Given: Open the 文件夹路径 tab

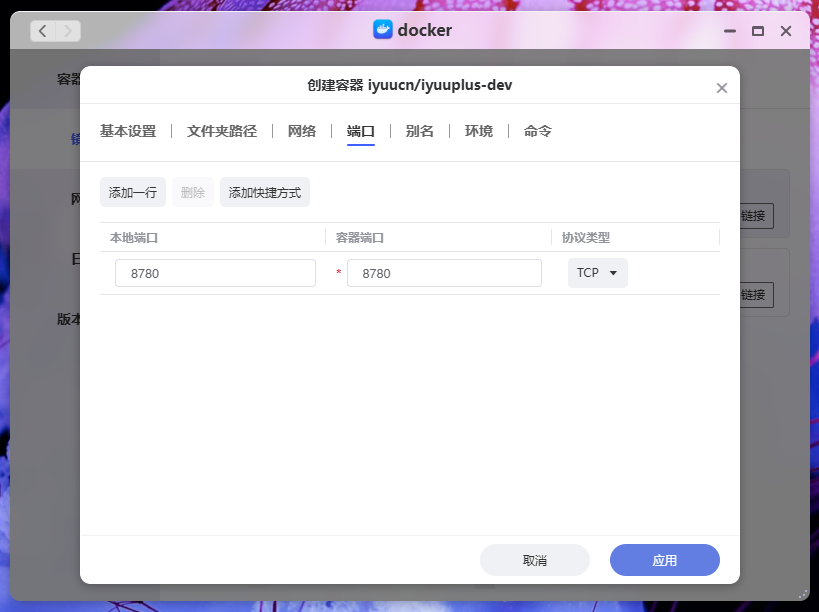Looking at the screenshot, I should (222, 131).
